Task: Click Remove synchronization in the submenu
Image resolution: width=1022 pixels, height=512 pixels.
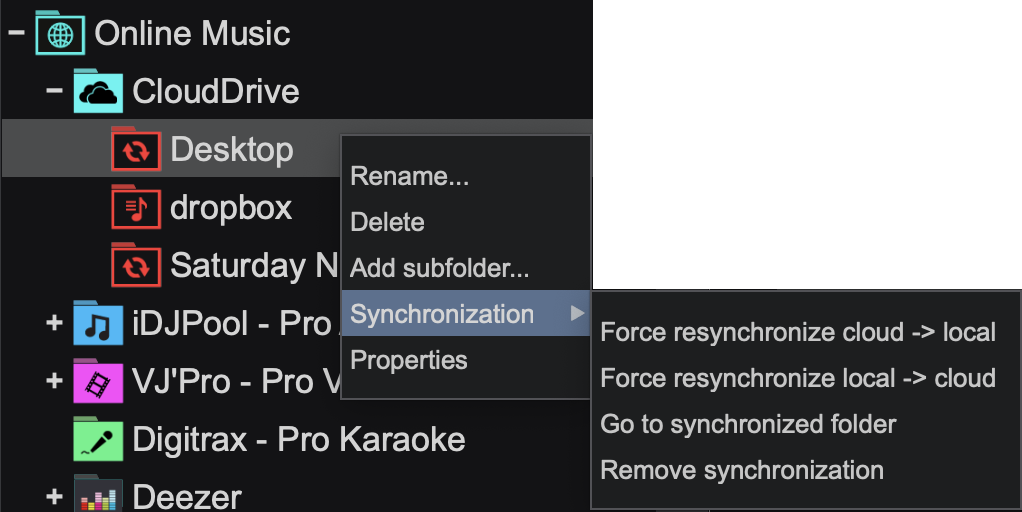Action: (x=742, y=470)
